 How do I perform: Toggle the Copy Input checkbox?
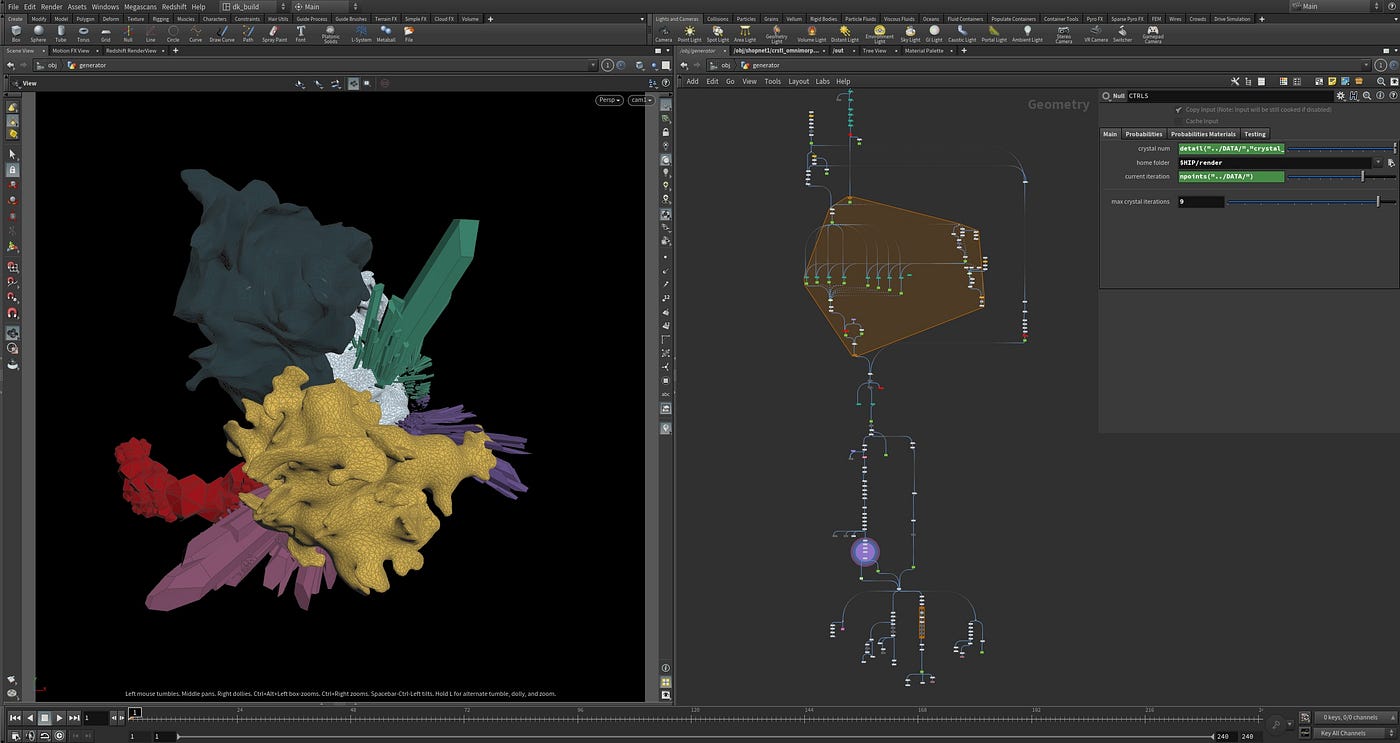coord(1179,109)
